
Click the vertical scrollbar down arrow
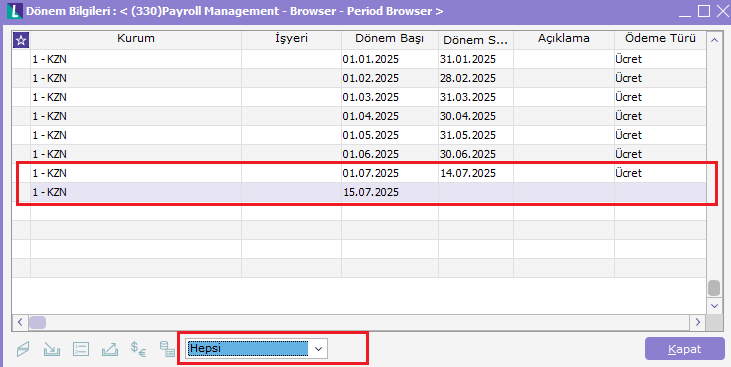coord(714,306)
